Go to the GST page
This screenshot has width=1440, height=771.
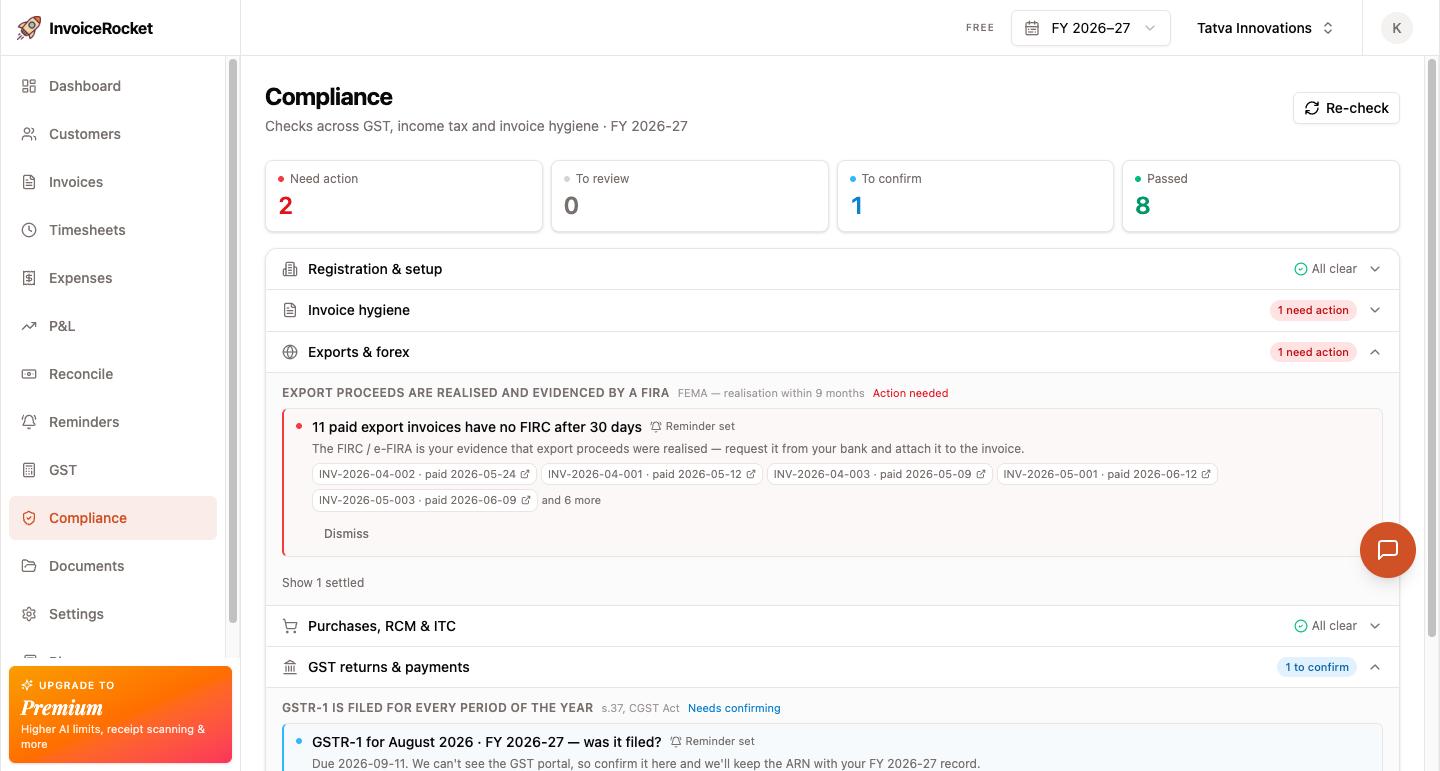[x=113, y=470]
